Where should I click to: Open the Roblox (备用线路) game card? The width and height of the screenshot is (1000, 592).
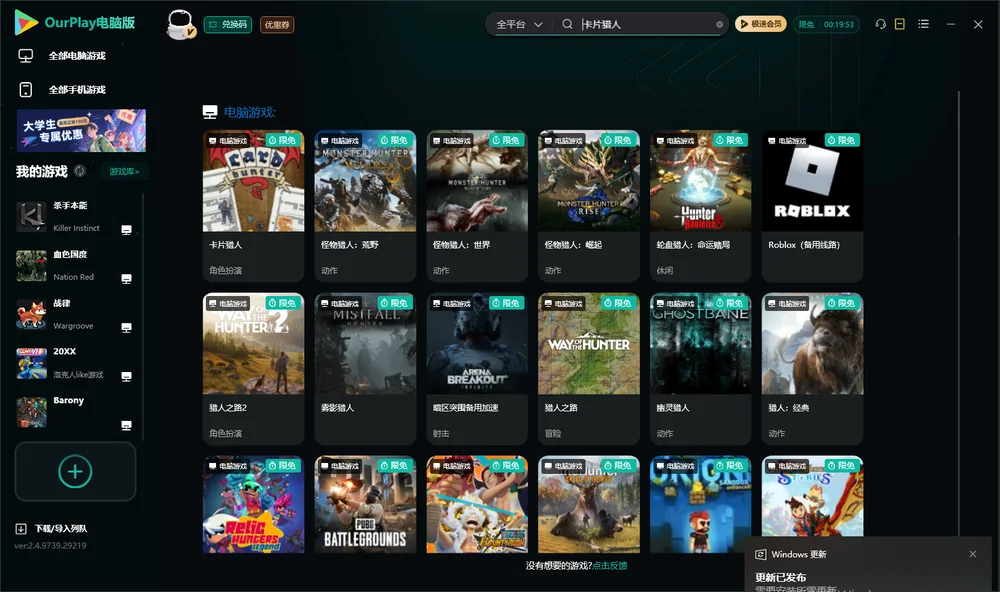point(812,206)
